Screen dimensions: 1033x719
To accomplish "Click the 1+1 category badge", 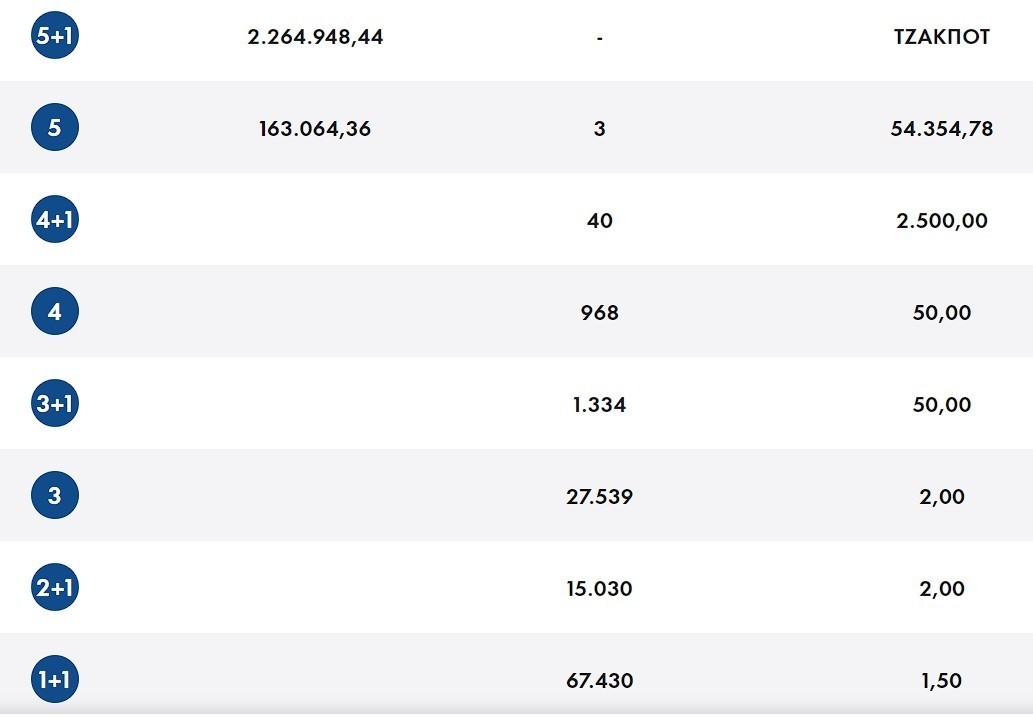I will tap(54, 680).
